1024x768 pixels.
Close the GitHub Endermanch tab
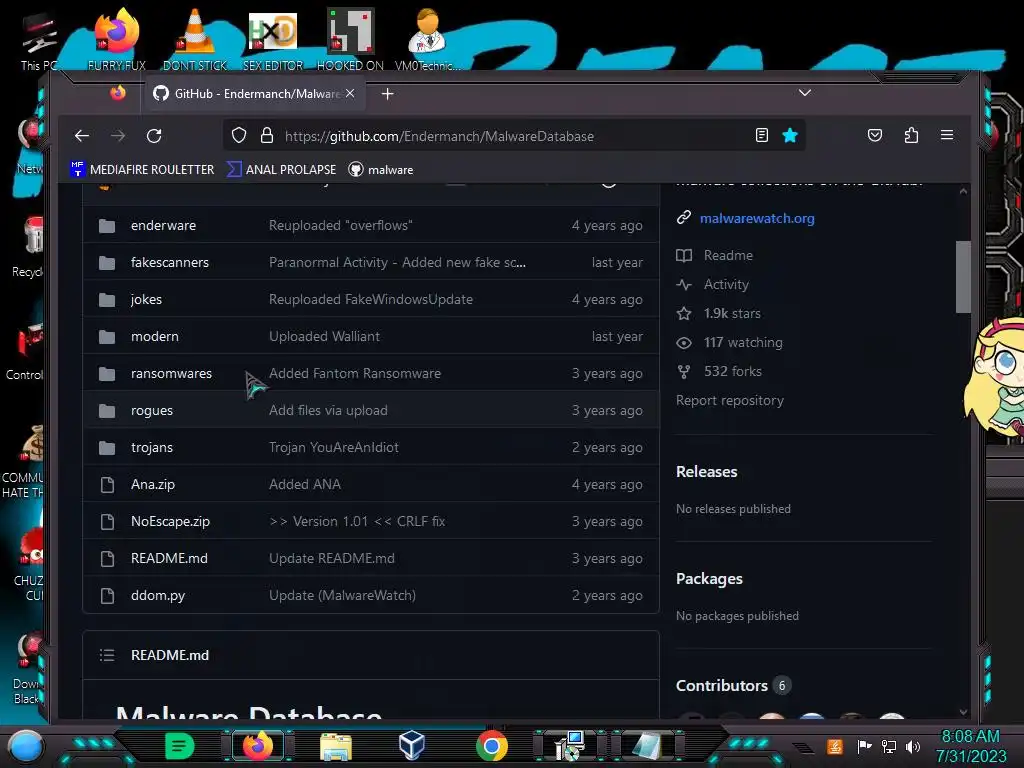point(350,93)
